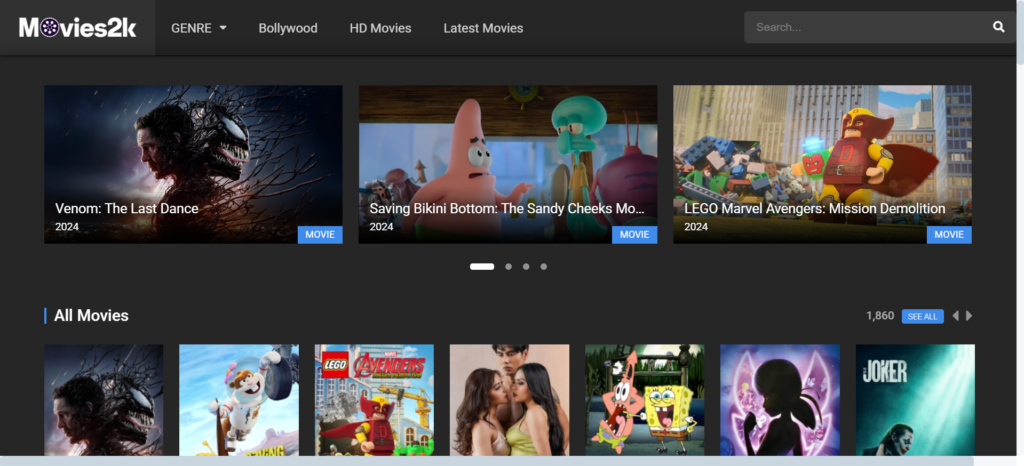Click the vertical page scrollbar
Image resolution: width=1024 pixels, height=466 pixels.
point(1020,33)
